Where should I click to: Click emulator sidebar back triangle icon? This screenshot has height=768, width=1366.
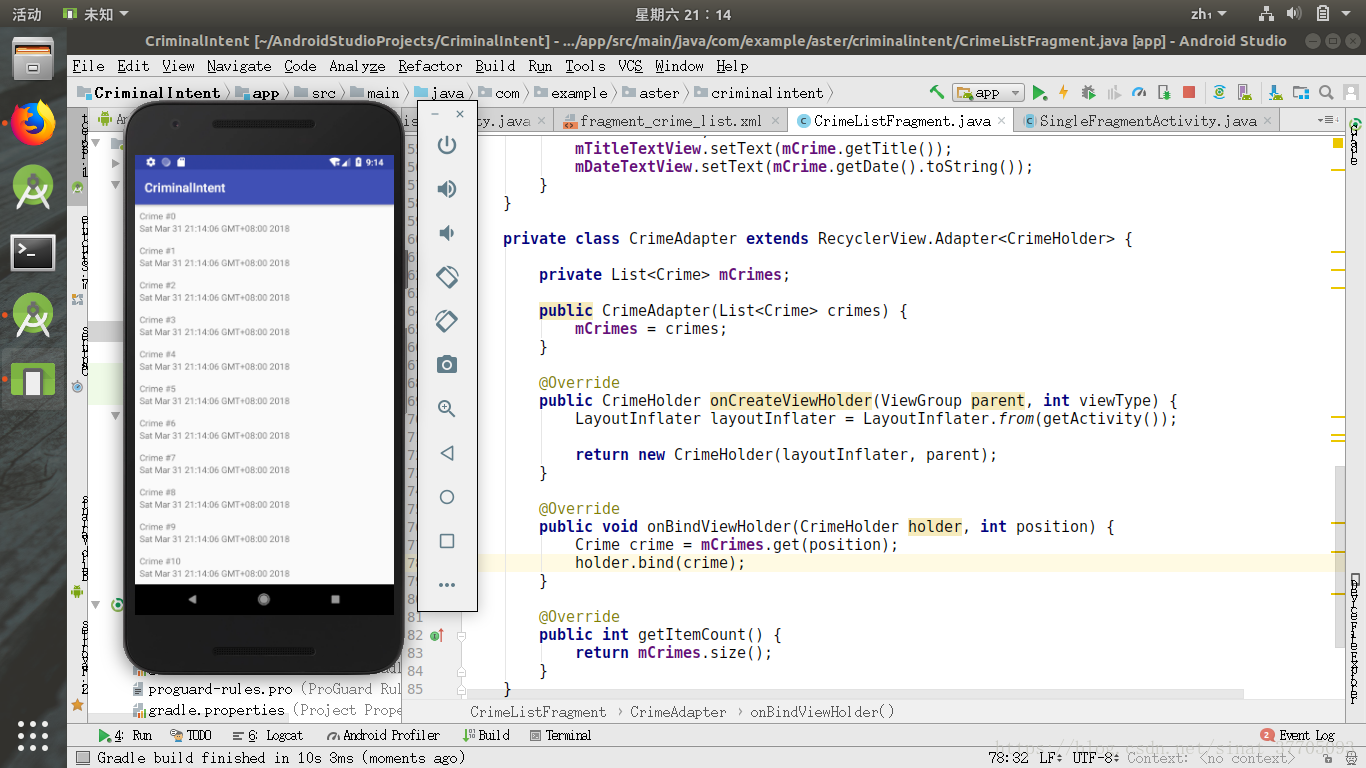(447, 453)
